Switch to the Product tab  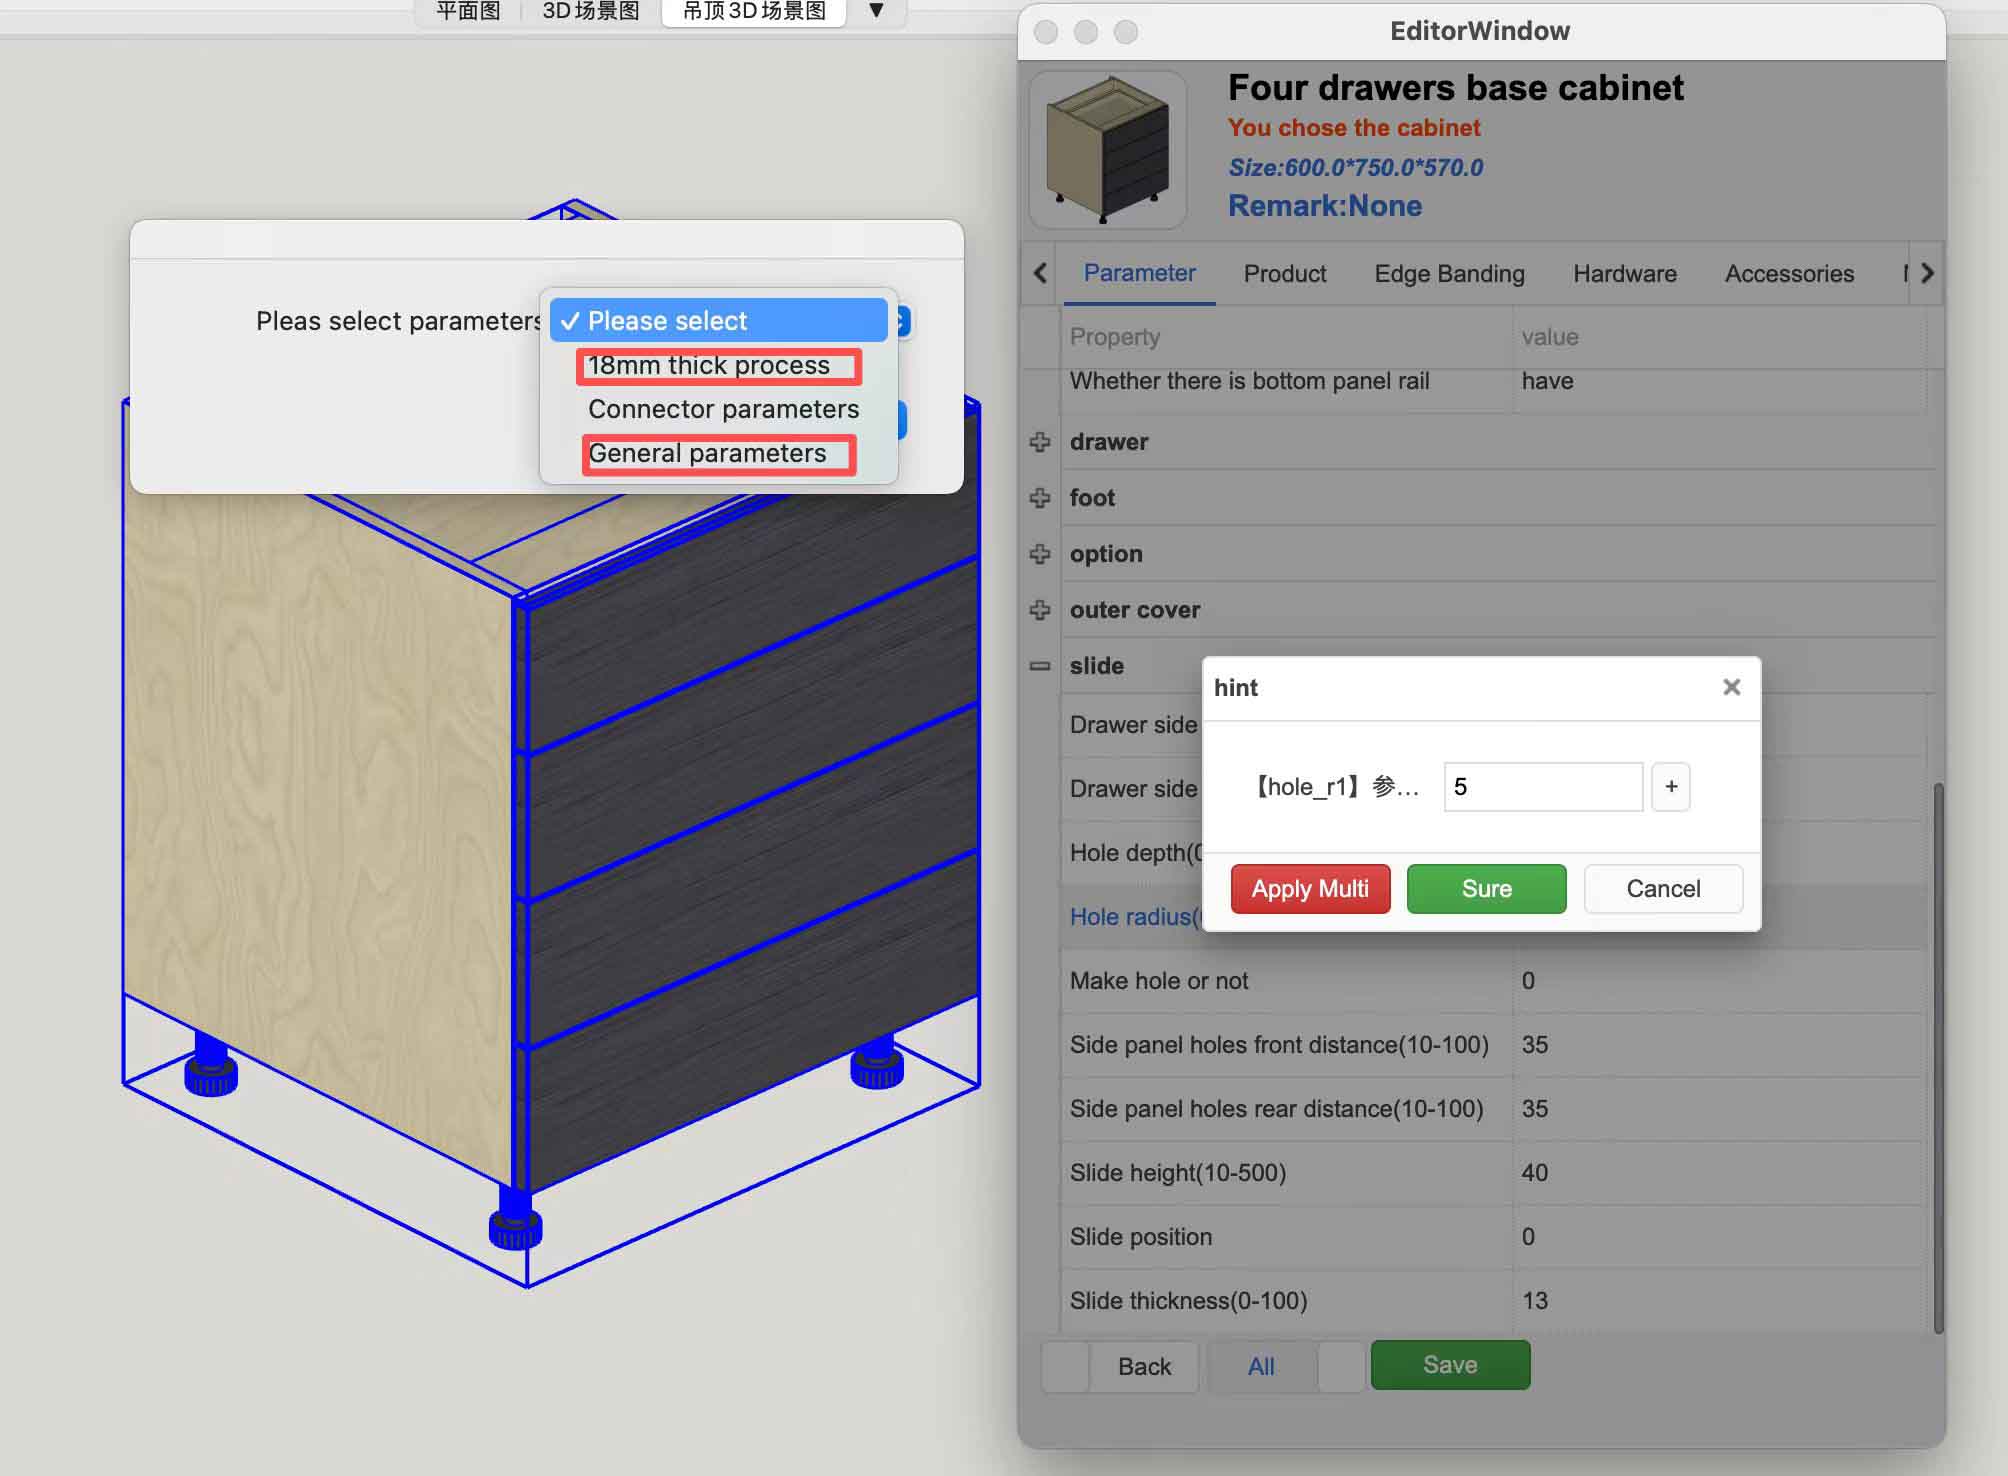click(1285, 273)
